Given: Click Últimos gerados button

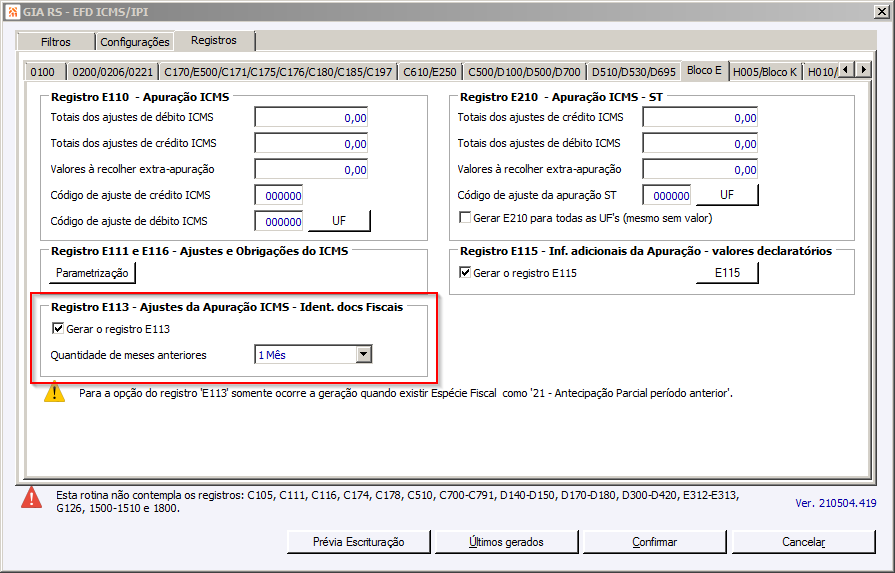Looking at the screenshot, I should click(x=506, y=542).
